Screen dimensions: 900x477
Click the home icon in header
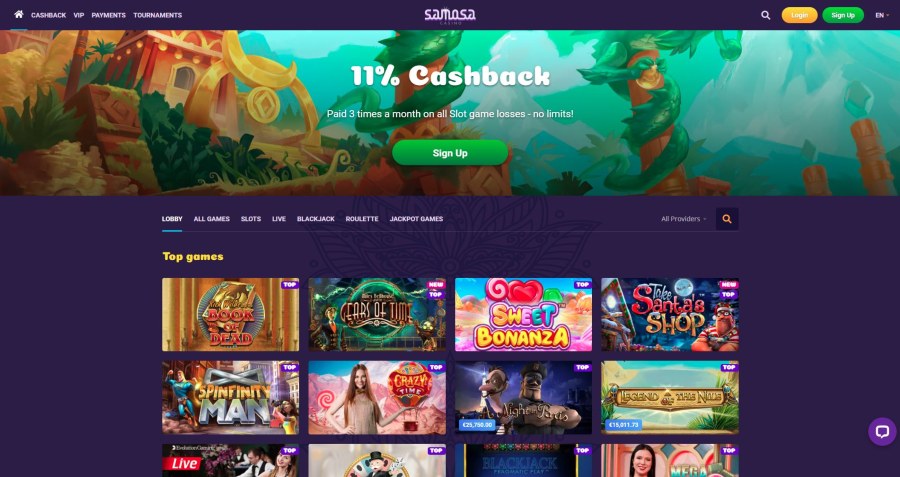point(19,14)
